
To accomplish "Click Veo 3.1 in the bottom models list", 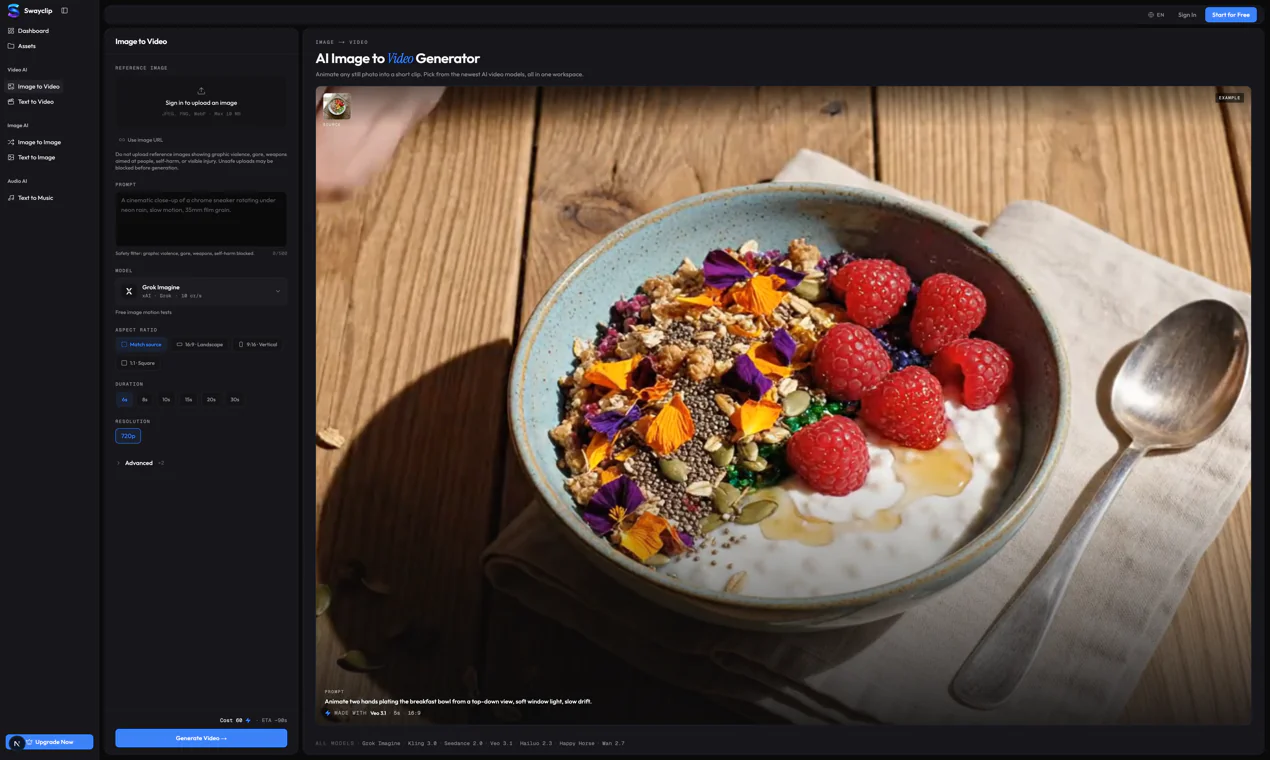I will click(x=501, y=743).
